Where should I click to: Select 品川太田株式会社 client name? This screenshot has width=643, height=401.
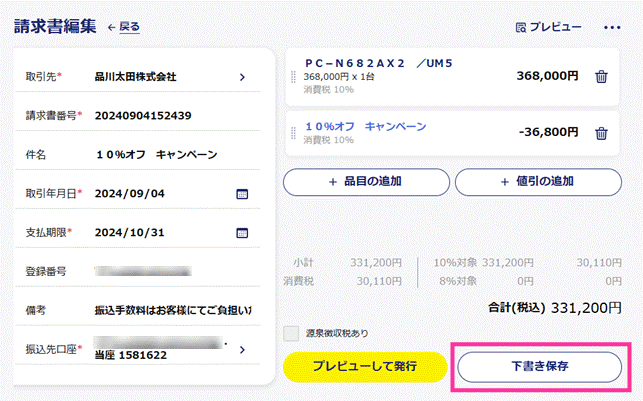136,77
